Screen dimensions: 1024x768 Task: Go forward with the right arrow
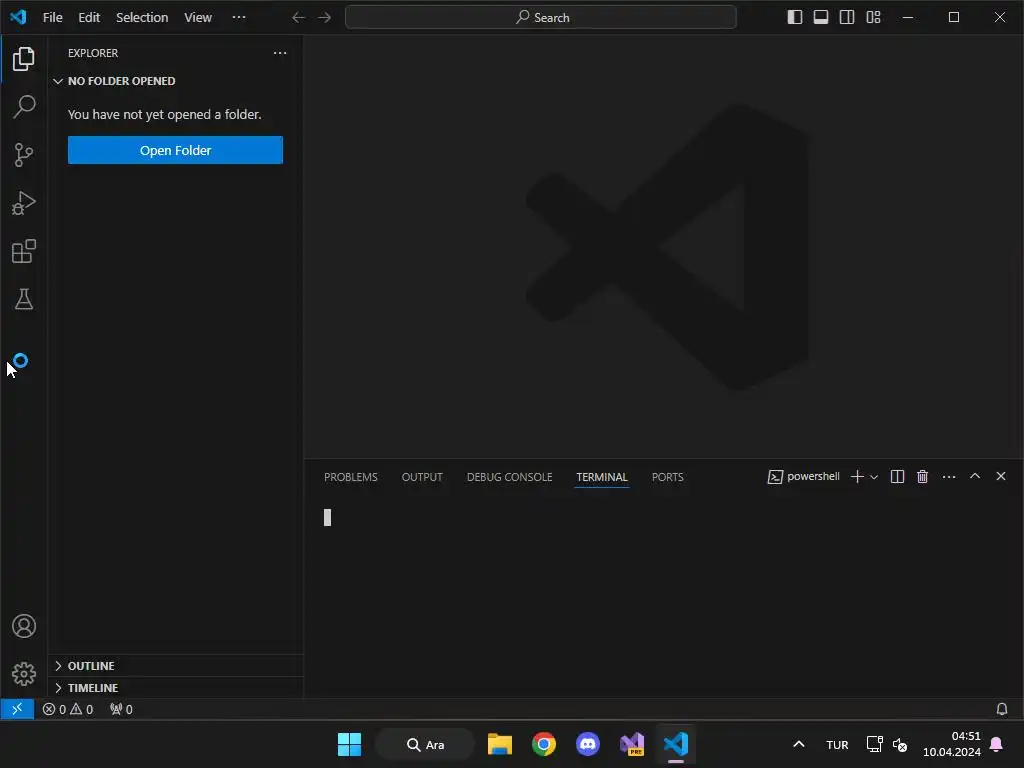point(325,18)
